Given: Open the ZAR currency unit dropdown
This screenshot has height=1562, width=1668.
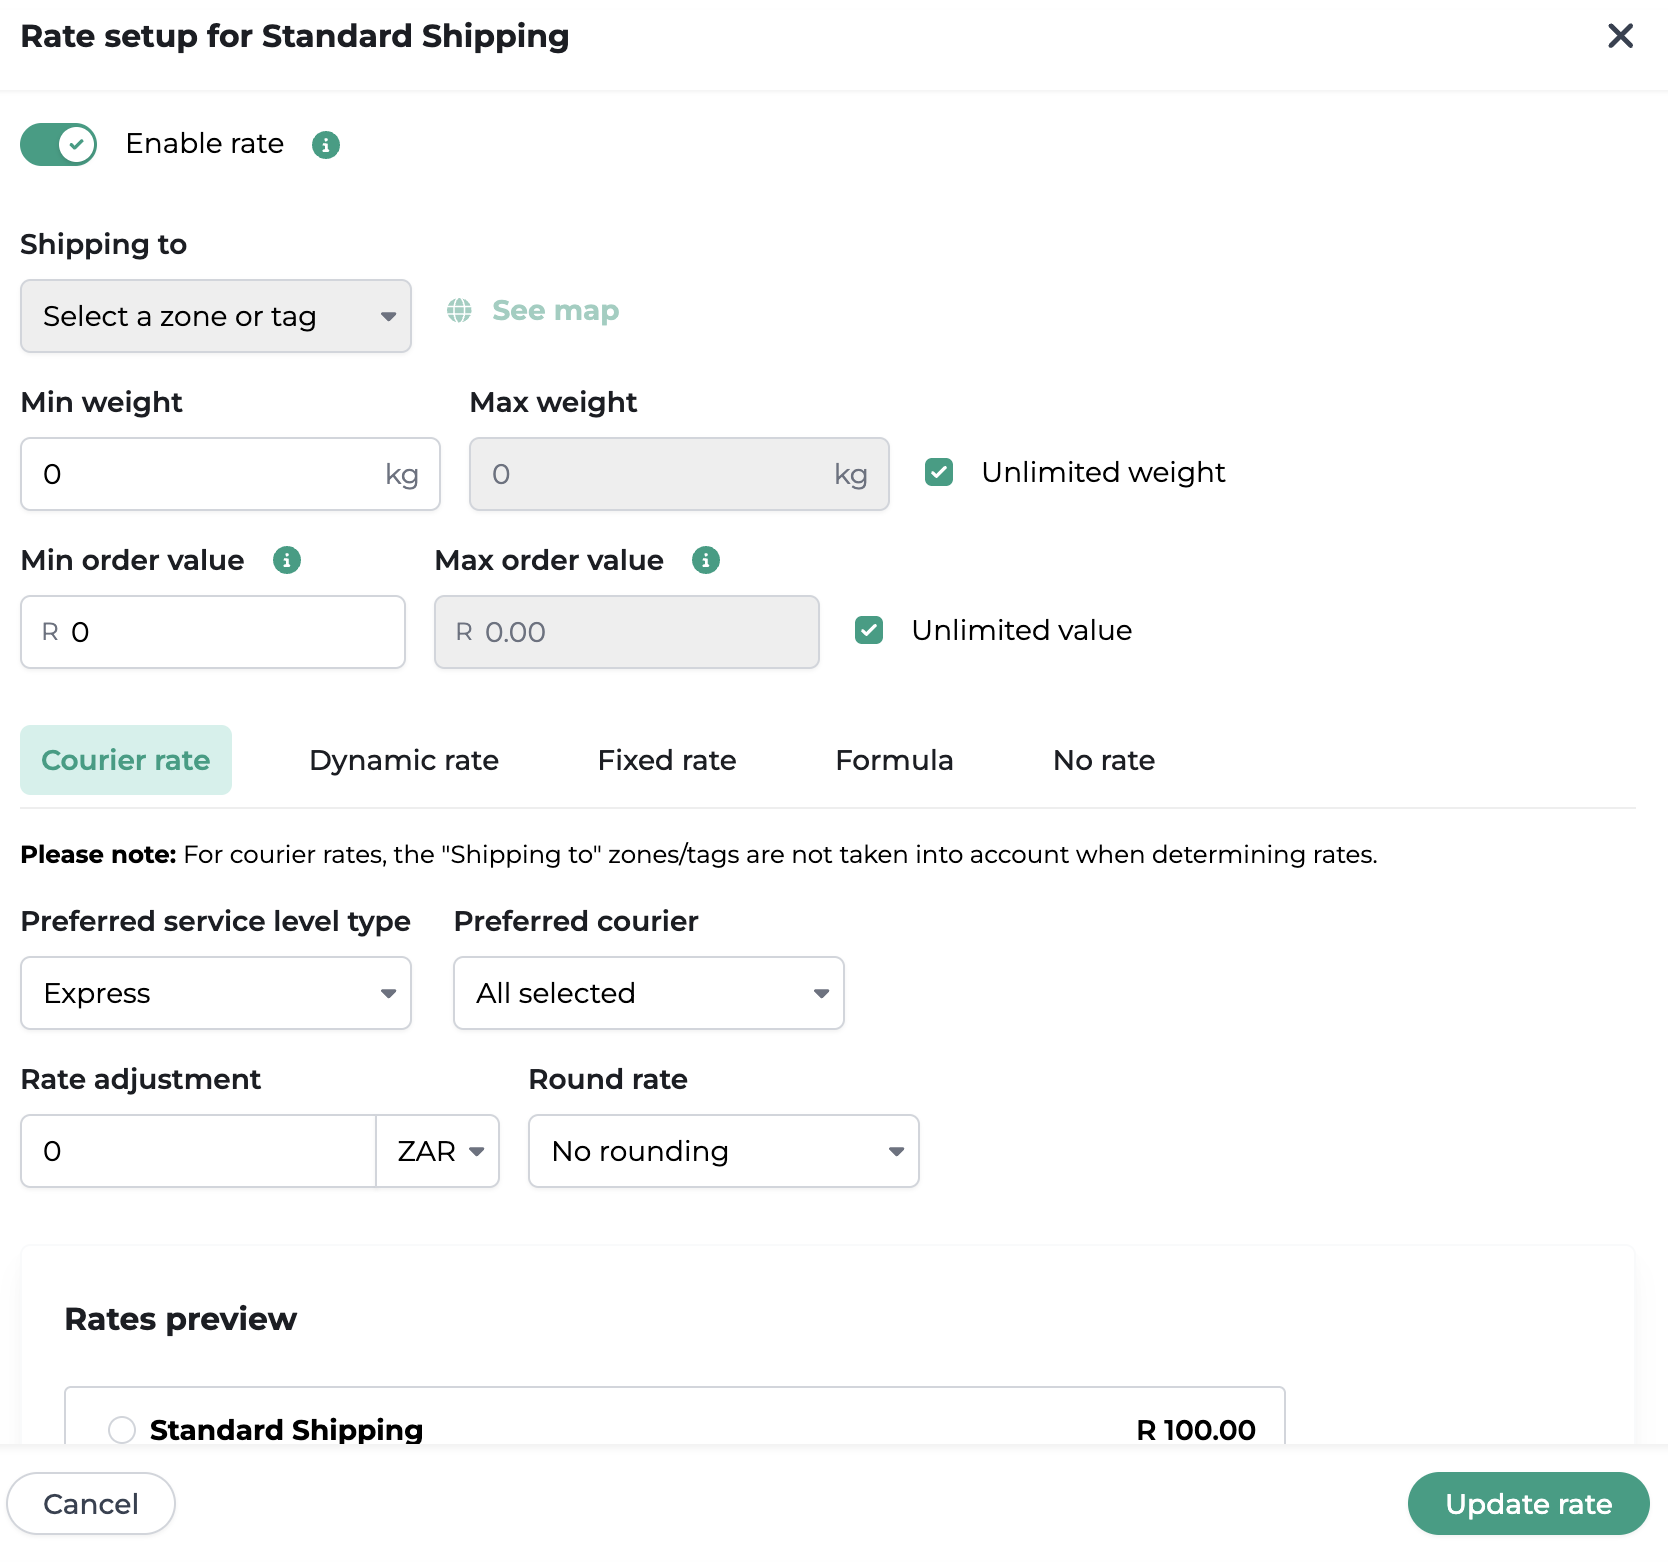Looking at the screenshot, I should tap(438, 1151).
